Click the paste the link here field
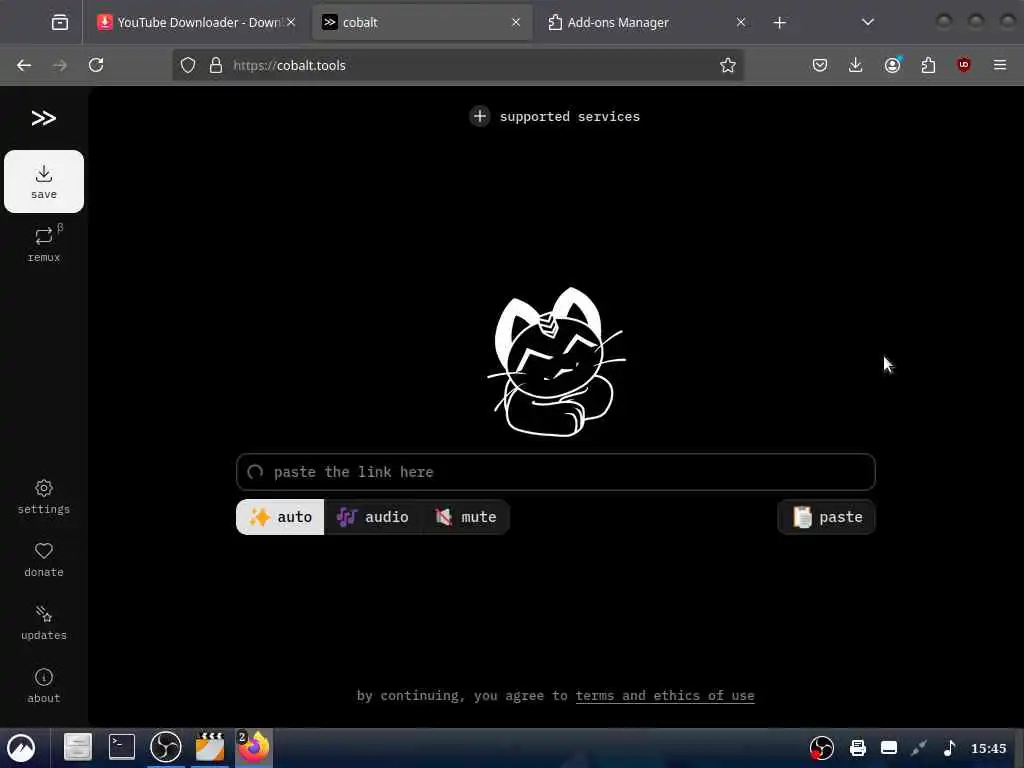This screenshot has height=768, width=1024. pos(555,472)
